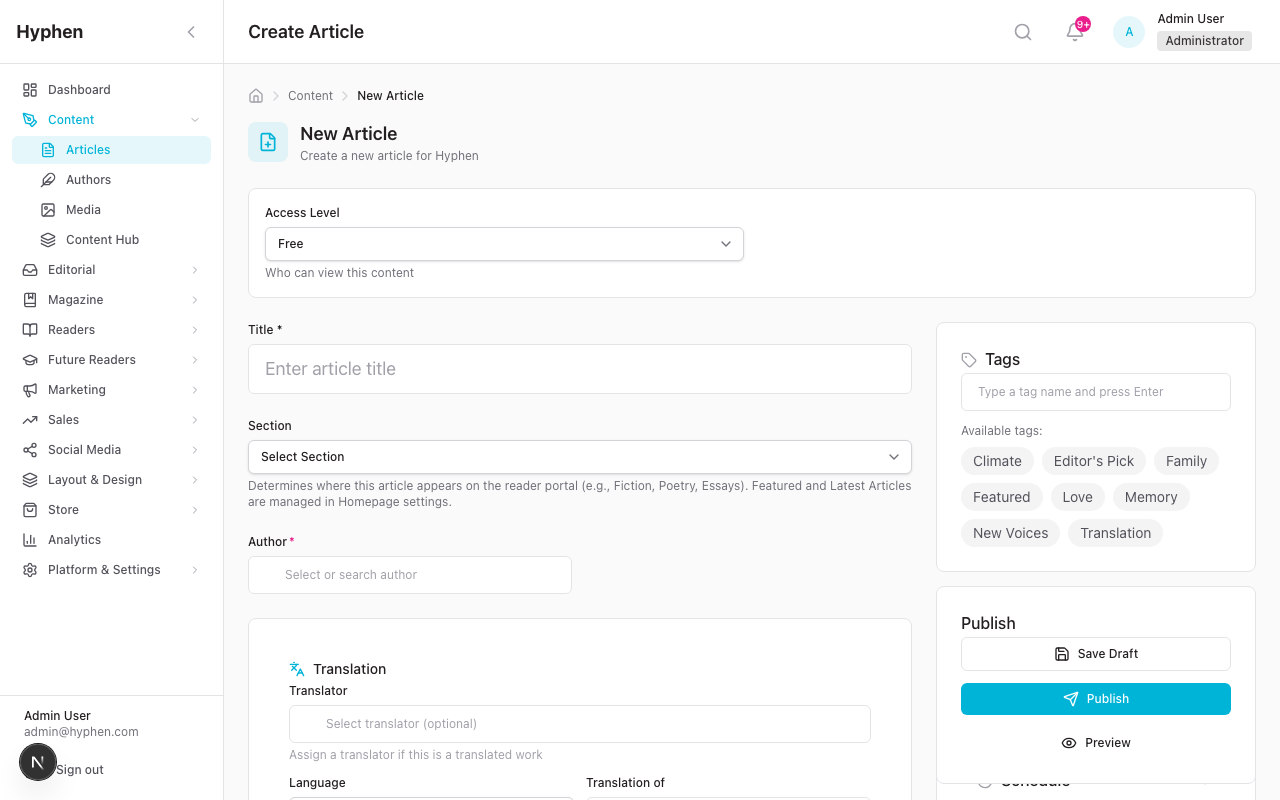Click the Translation language icon
Image resolution: width=1280 pixels, height=800 pixels.
pyautogui.click(x=296, y=668)
